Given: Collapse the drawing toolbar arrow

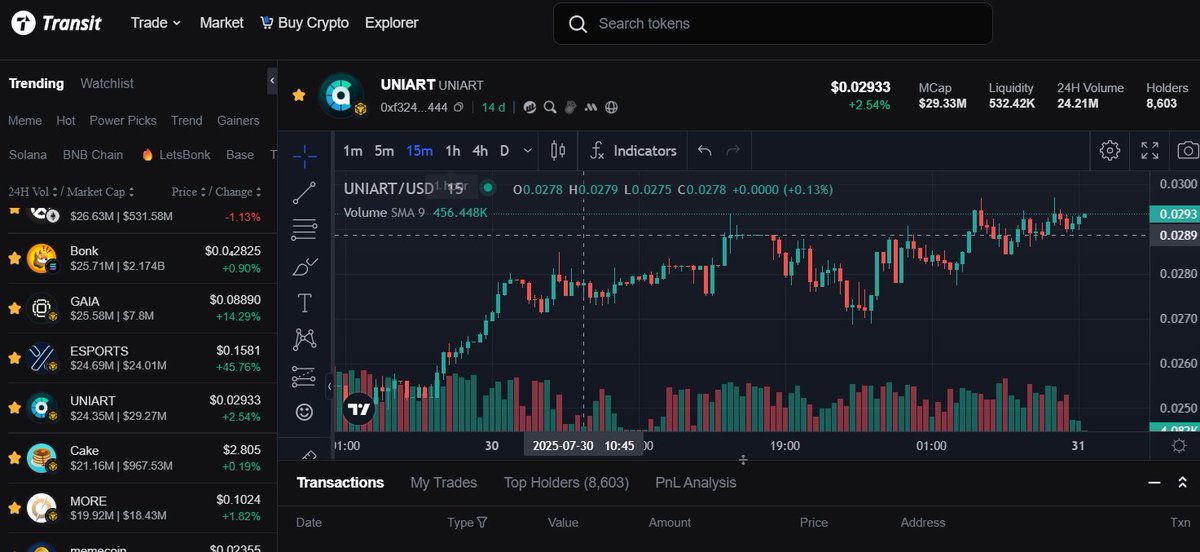Looking at the screenshot, I should click(330, 386).
